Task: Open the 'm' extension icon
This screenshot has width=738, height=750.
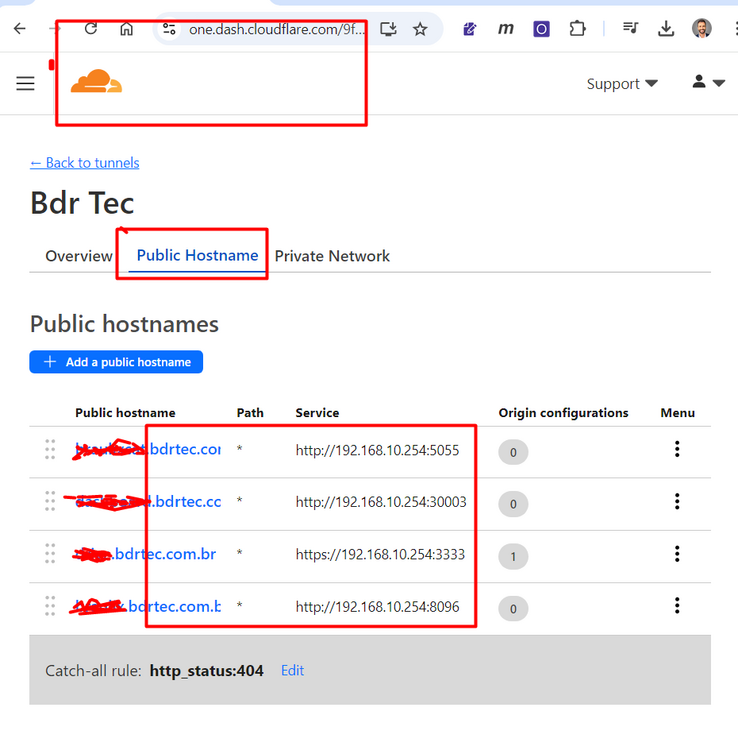Action: click(506, 29)
